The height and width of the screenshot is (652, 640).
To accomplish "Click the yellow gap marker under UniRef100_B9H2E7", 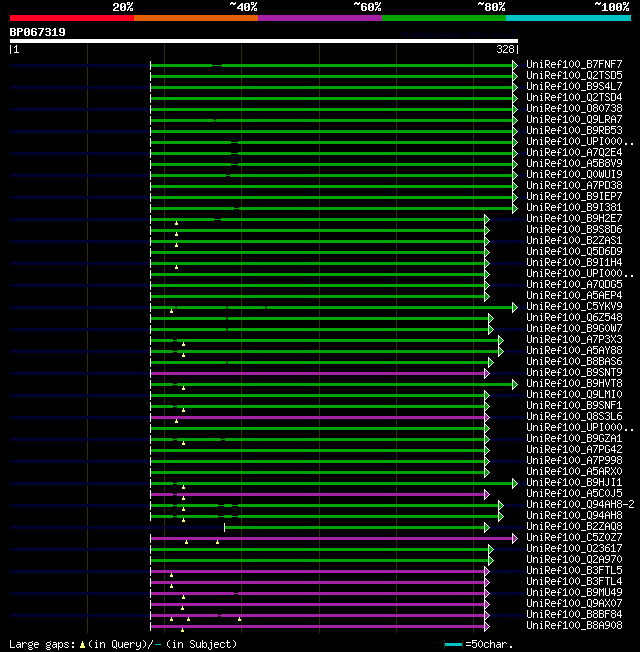I will coord(176,223).
